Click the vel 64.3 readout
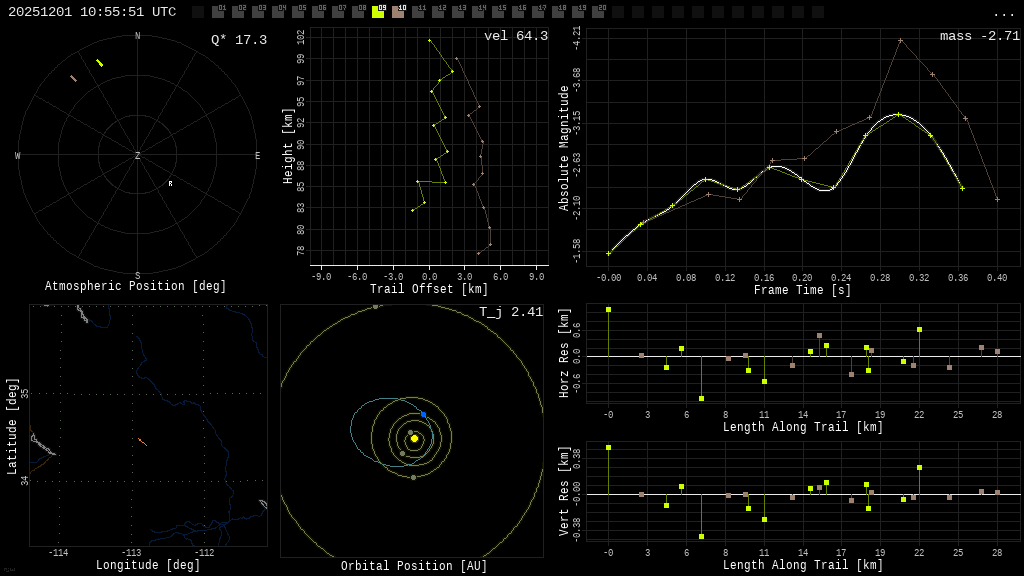1024x576 pixels. click(516, 36)
